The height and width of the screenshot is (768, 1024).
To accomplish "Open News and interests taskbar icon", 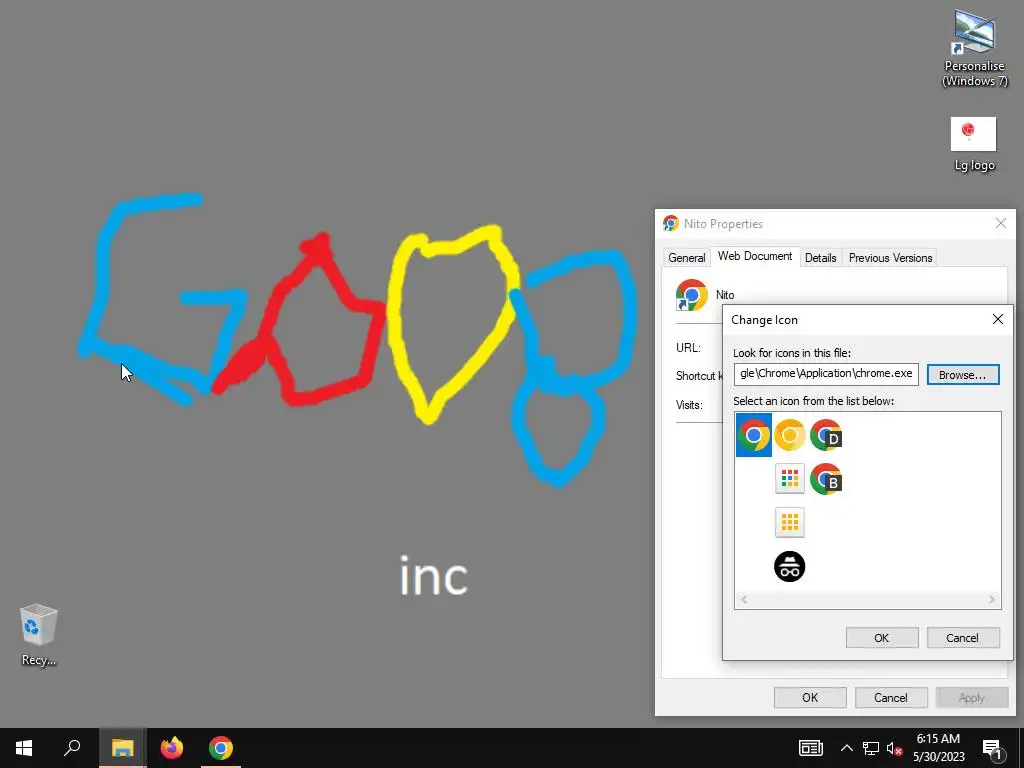I will coord(810,748).
